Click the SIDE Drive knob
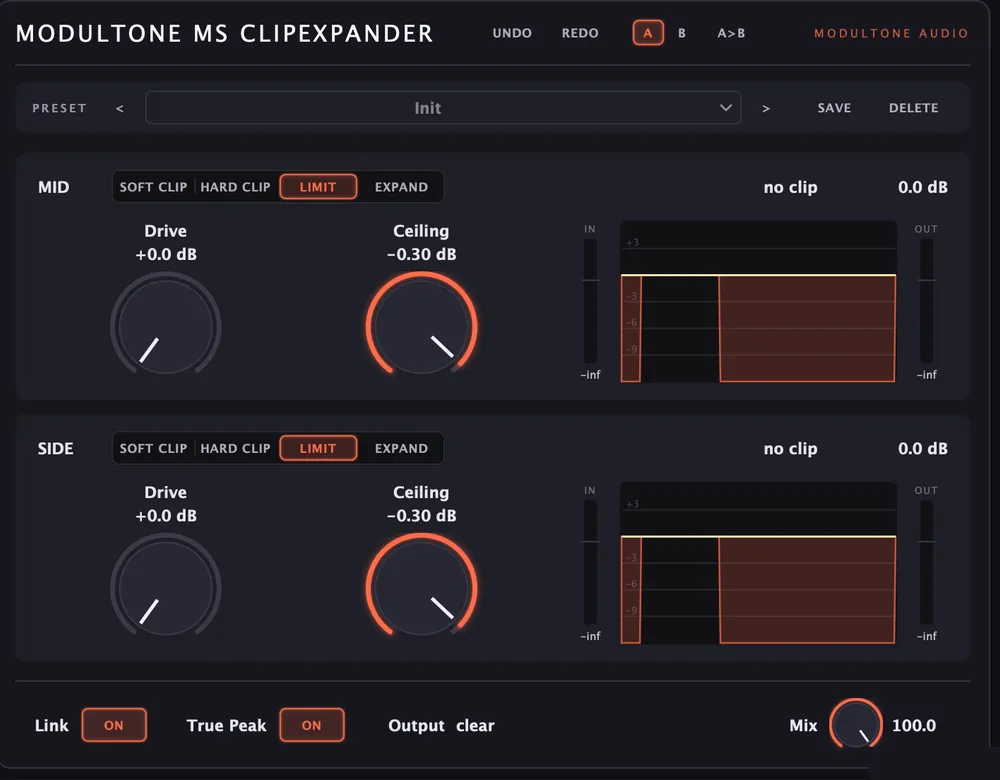 (x=166, y=588)
